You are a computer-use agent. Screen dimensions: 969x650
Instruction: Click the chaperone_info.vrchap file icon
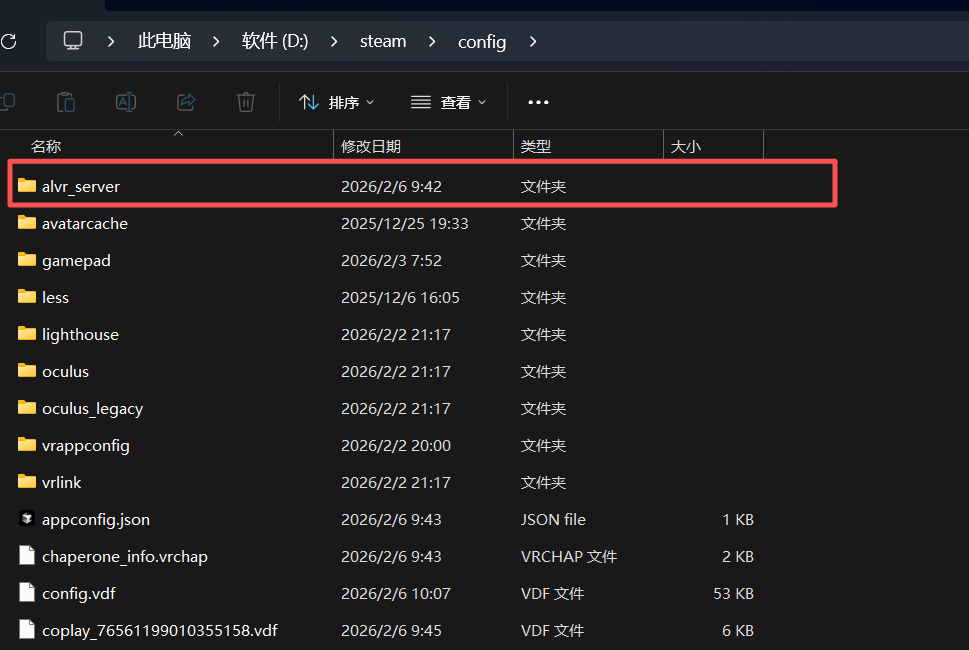point(27,555)
